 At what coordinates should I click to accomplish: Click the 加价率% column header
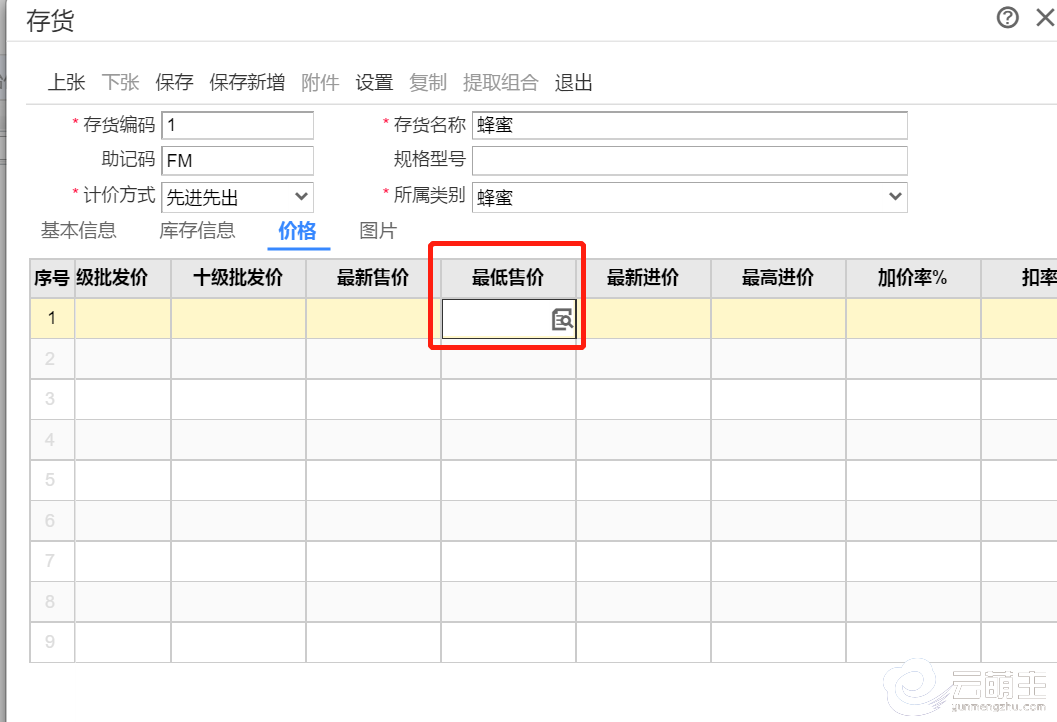click(x=912, y=278)
